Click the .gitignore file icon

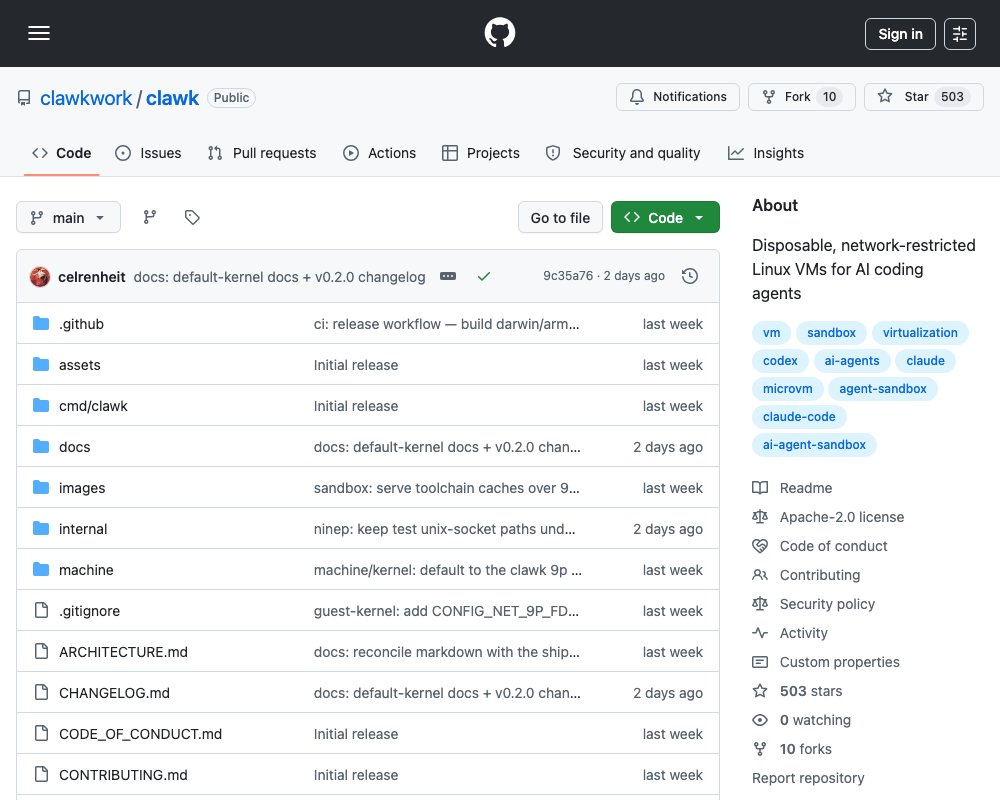point(41,611)
